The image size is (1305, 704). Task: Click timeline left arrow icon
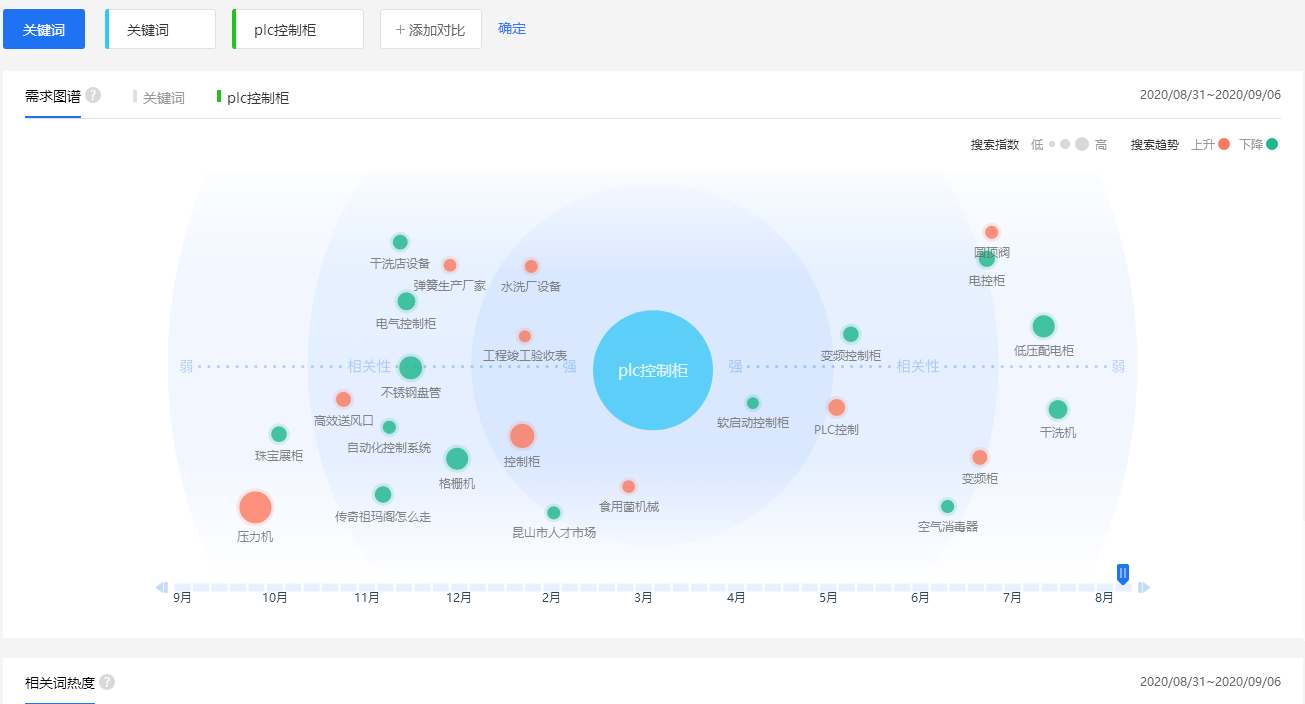click(x=161, y=587)
